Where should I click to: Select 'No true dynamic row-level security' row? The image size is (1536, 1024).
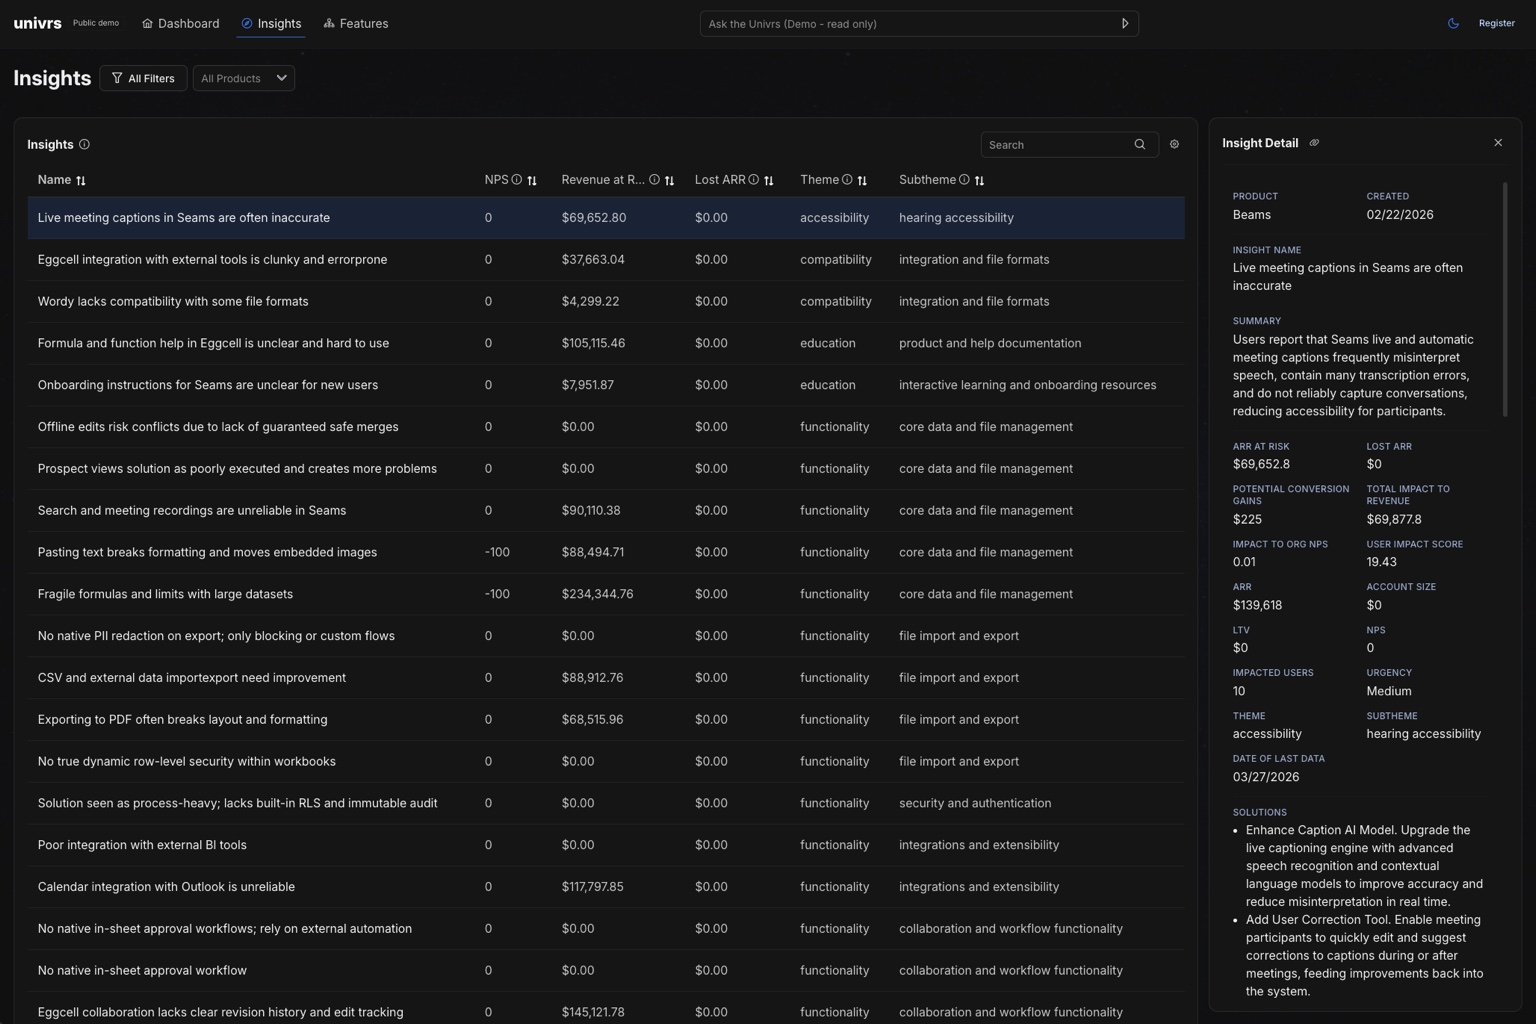click(x=606, y=762)
